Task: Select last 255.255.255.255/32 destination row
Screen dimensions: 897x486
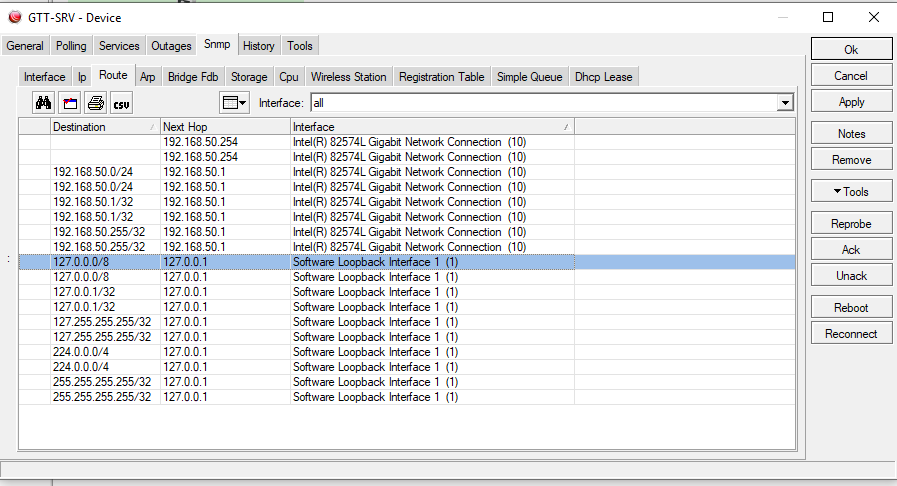Action: point(407,397)
